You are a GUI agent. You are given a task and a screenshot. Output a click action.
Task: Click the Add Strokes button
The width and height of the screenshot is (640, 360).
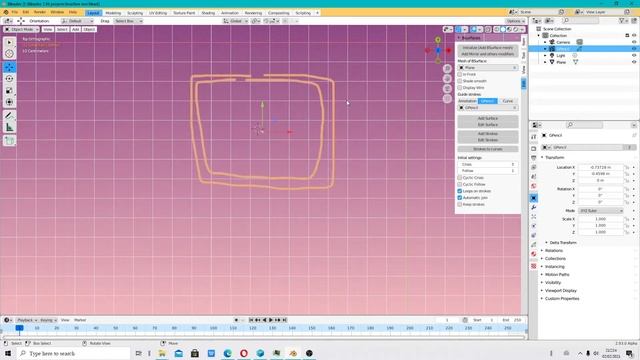488,134
